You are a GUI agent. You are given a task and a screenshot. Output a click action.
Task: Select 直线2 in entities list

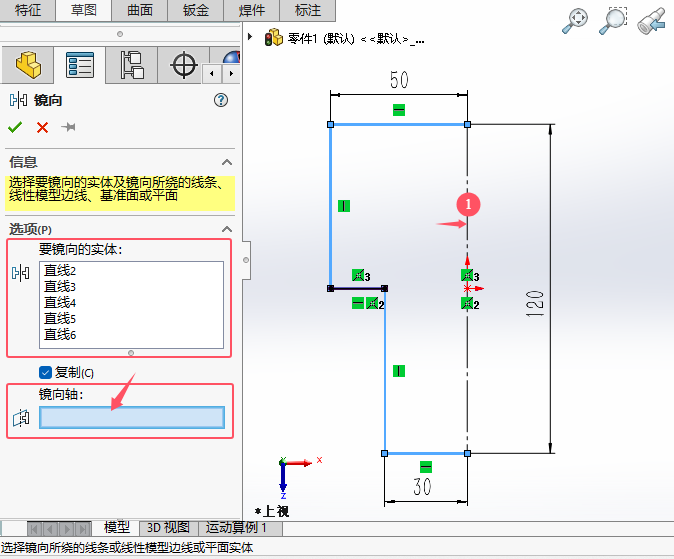coord(60,271)
